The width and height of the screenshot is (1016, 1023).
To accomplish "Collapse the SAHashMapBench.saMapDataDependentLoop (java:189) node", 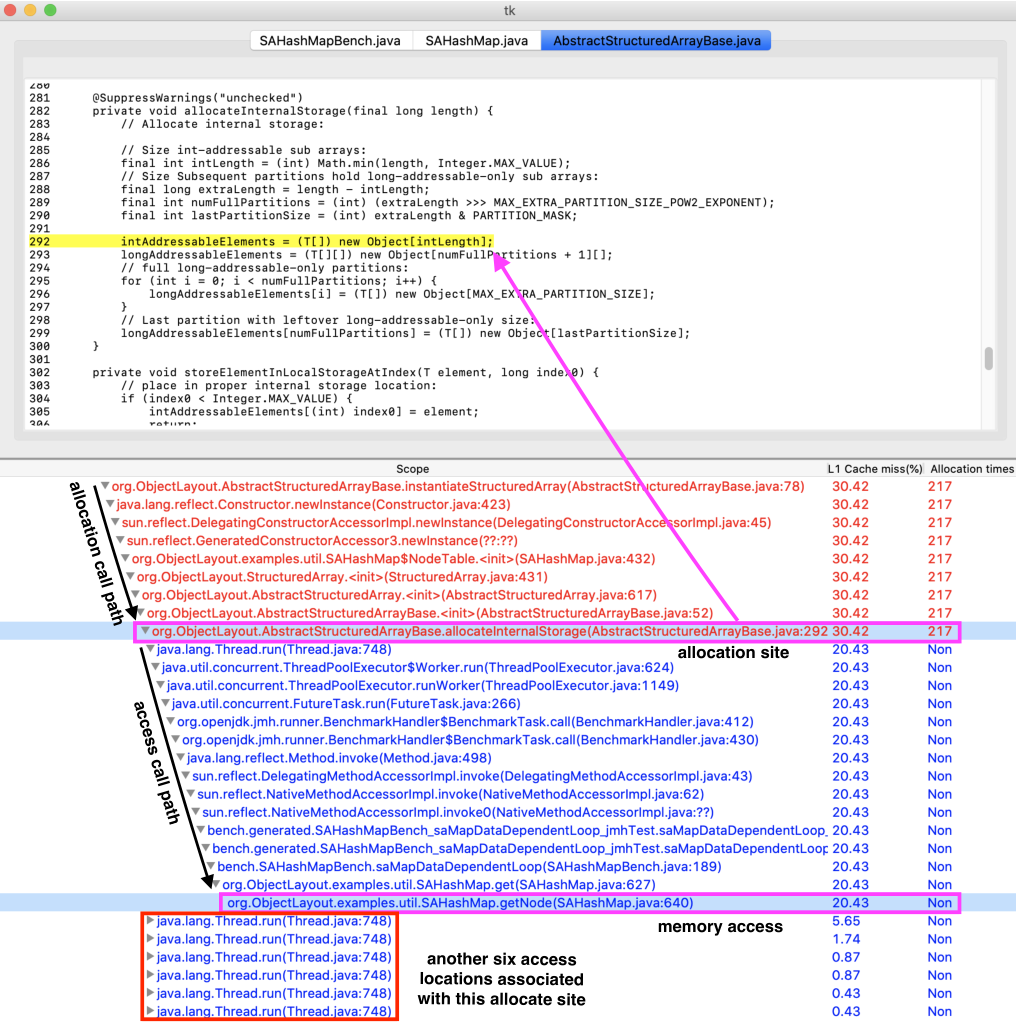I will click(x=211, y=866).
